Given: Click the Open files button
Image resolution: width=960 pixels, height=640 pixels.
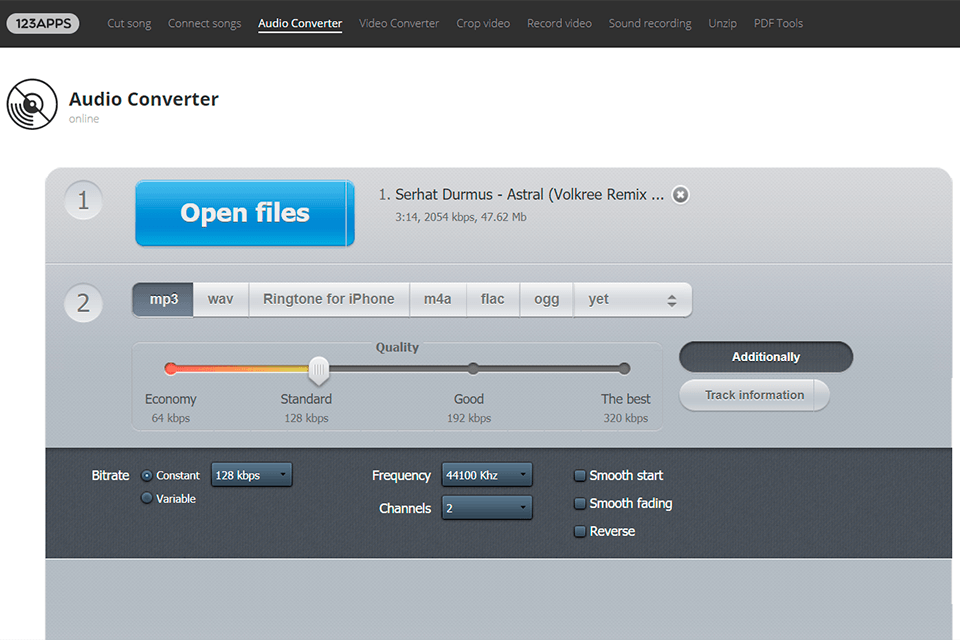Looking at the screenshot, I should coord(244,212).
